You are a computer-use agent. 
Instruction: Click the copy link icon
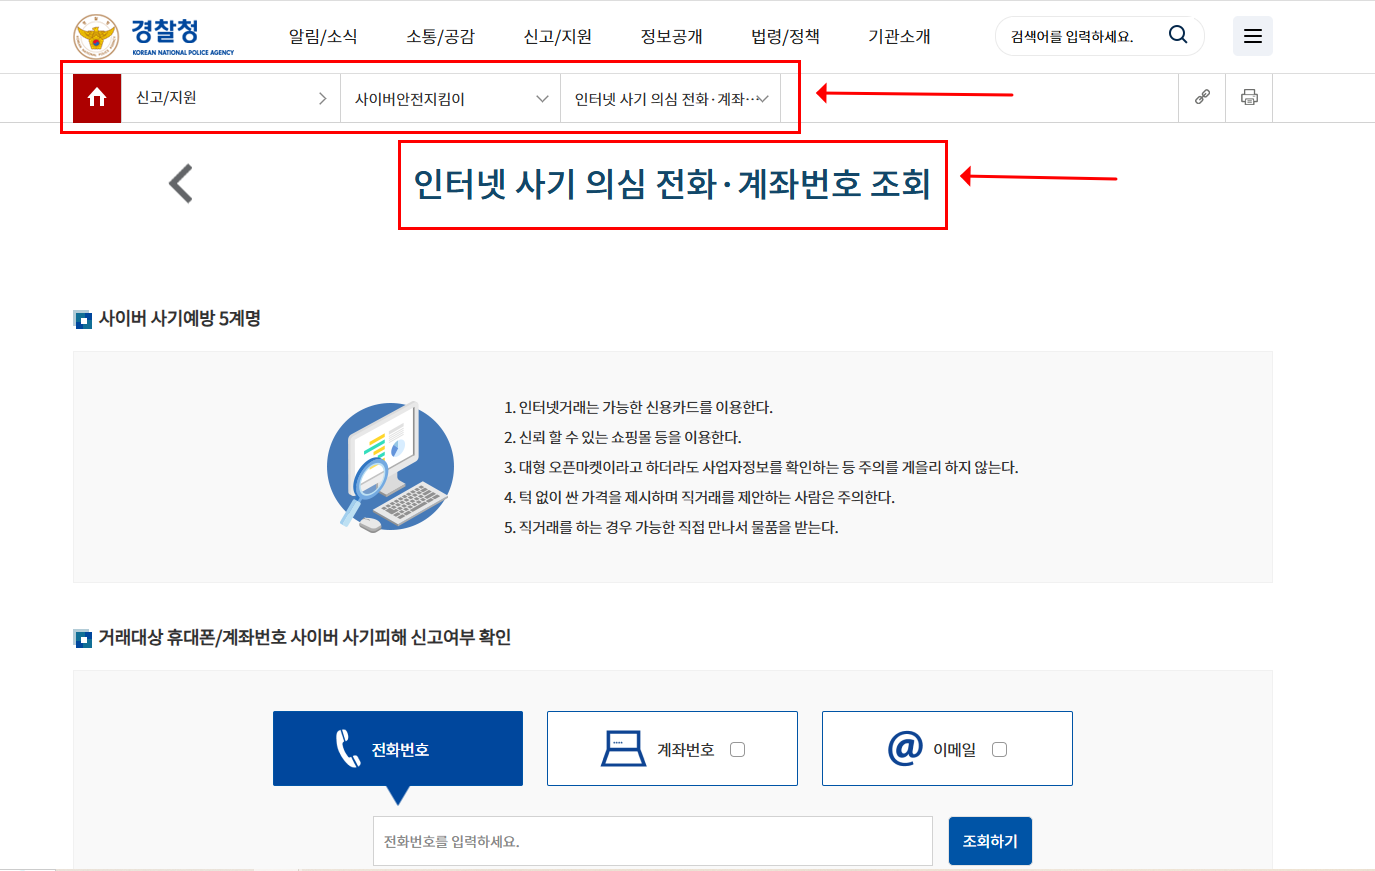[1201, 97]
